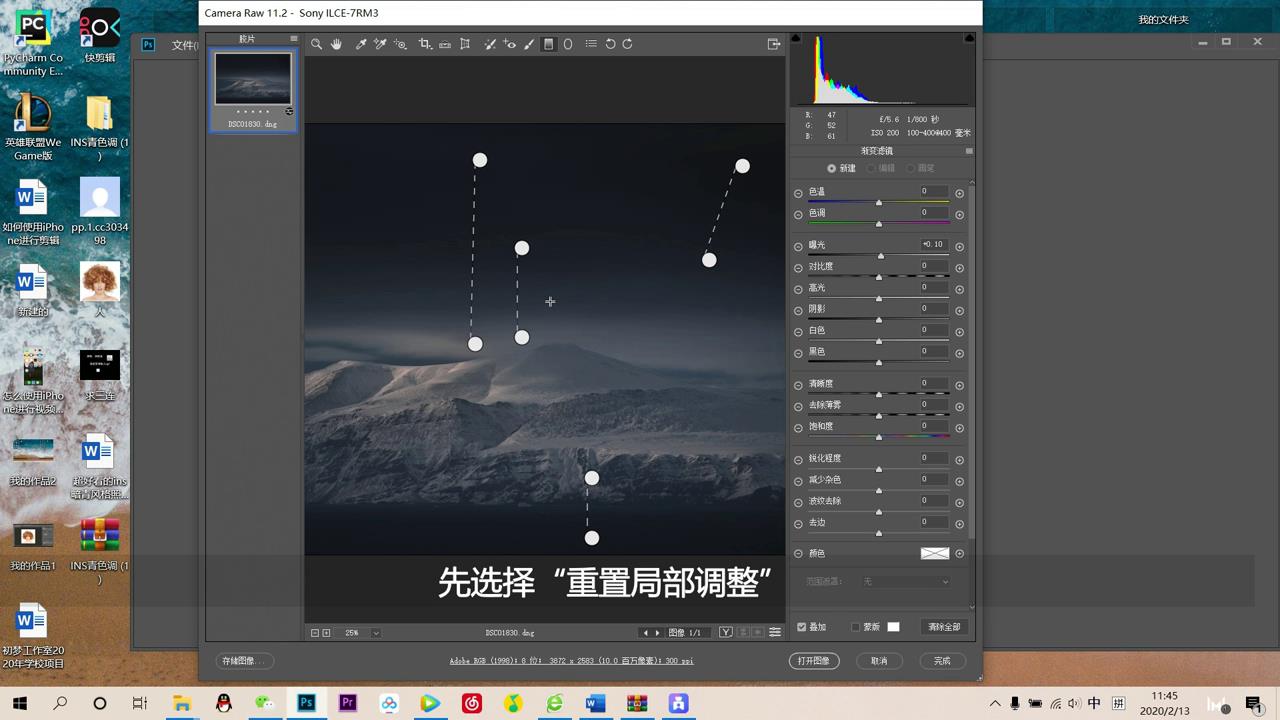Open workflow options via the Adobe RGB link
1280x720 pixels.
(x=570, y=660)
